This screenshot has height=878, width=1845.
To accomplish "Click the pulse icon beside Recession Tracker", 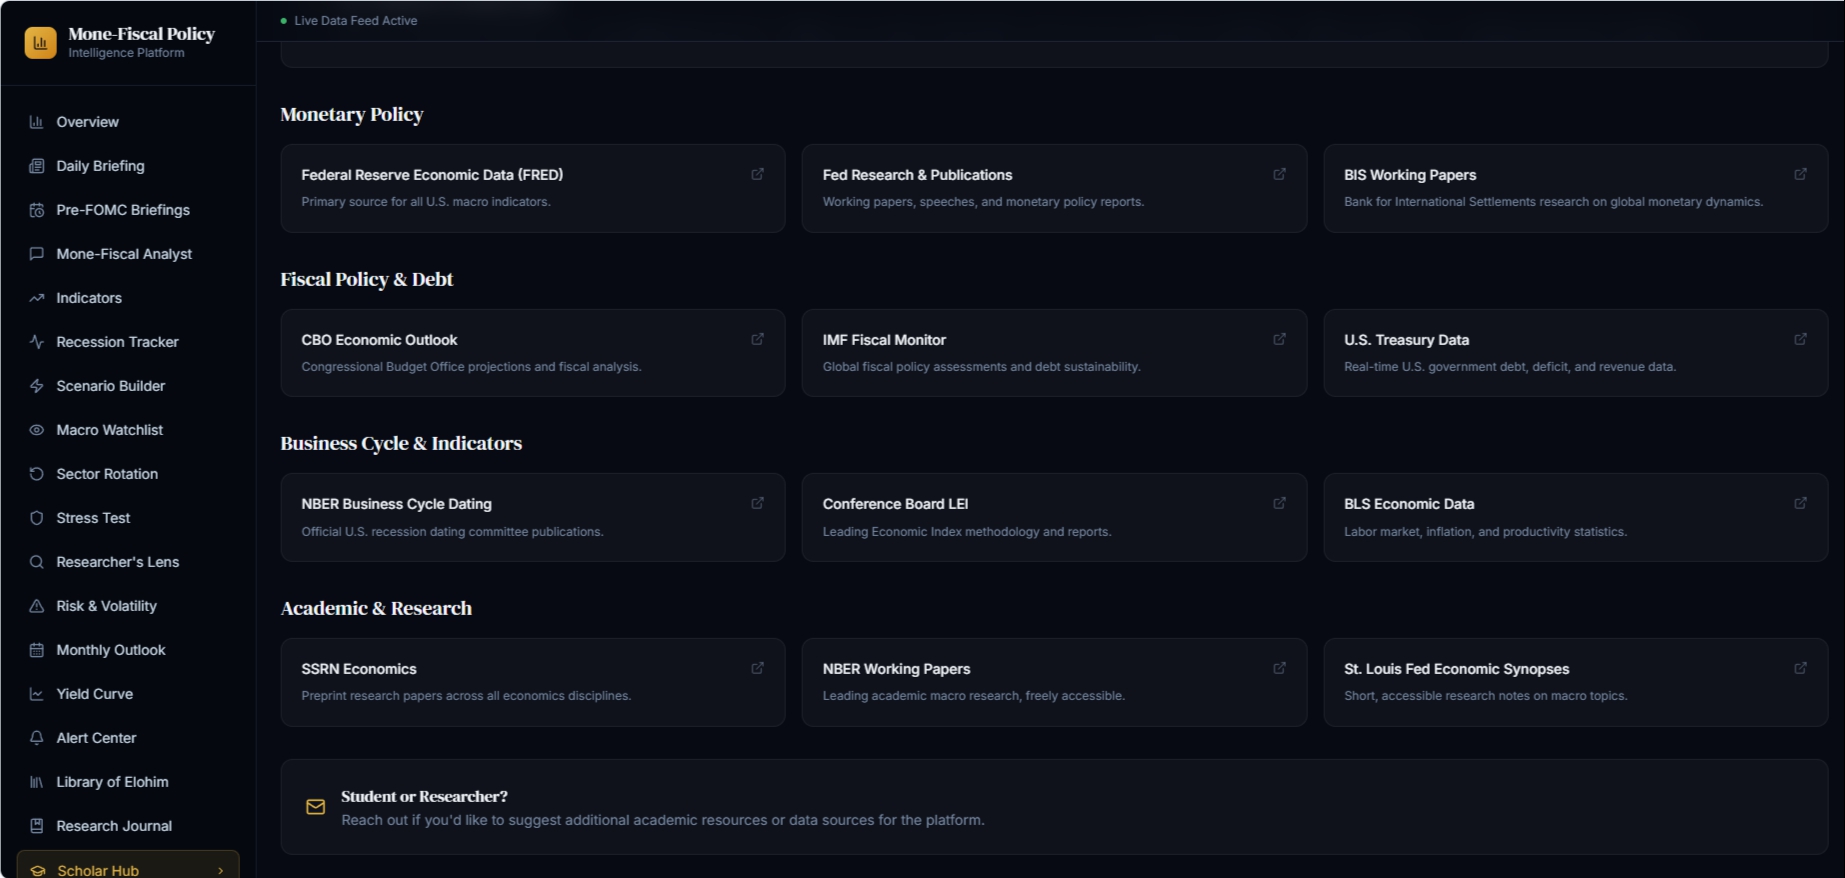I will click(x=37, y=342).
